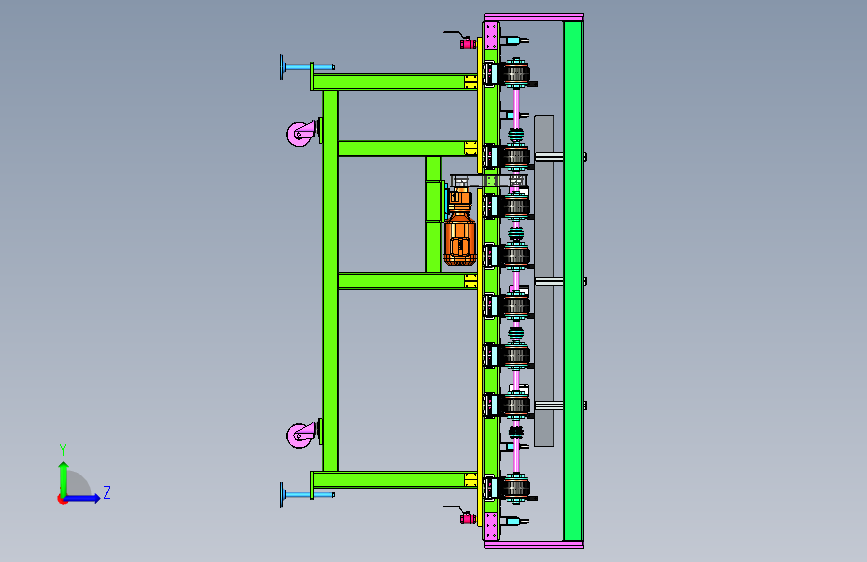Select the bottommost black roller wheel

pyautogui.click(x=516, y=488)
